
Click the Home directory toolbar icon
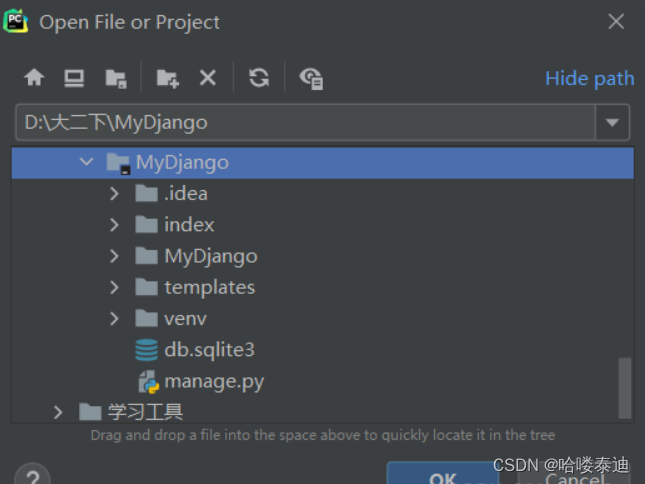click(x=35, y=78)
